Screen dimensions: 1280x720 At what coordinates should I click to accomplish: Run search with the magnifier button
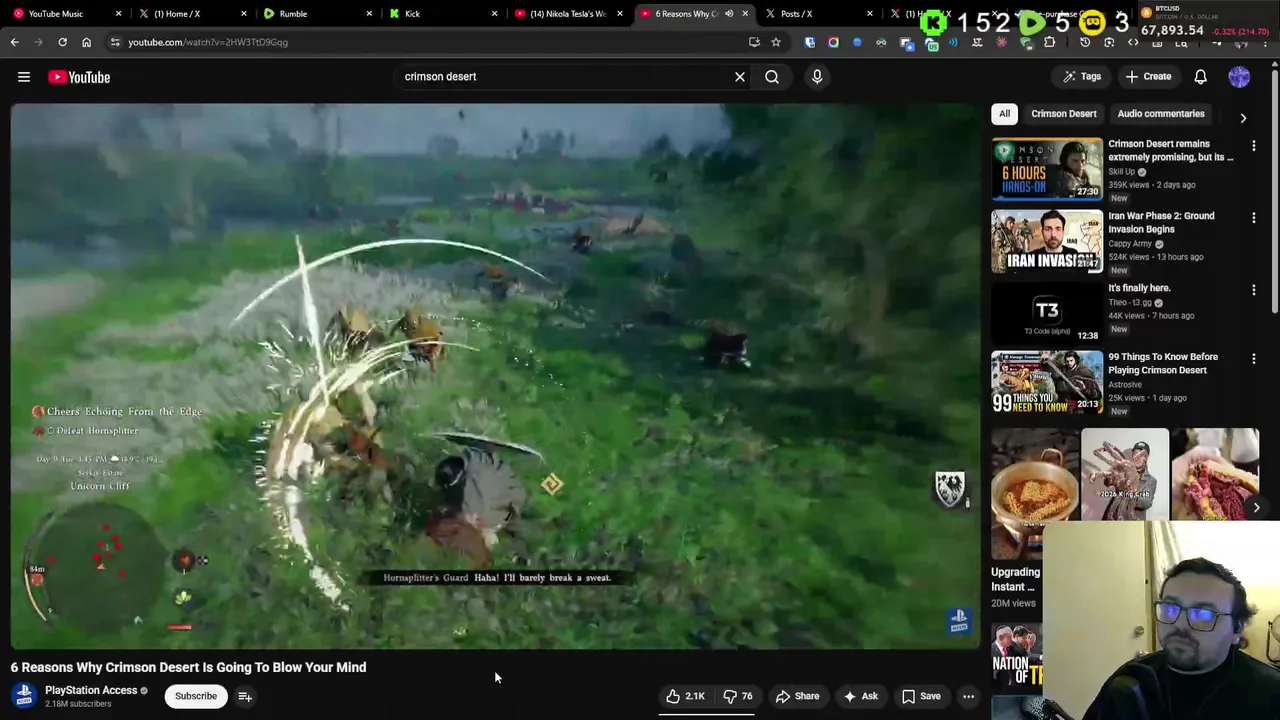[x=772, y=77]
